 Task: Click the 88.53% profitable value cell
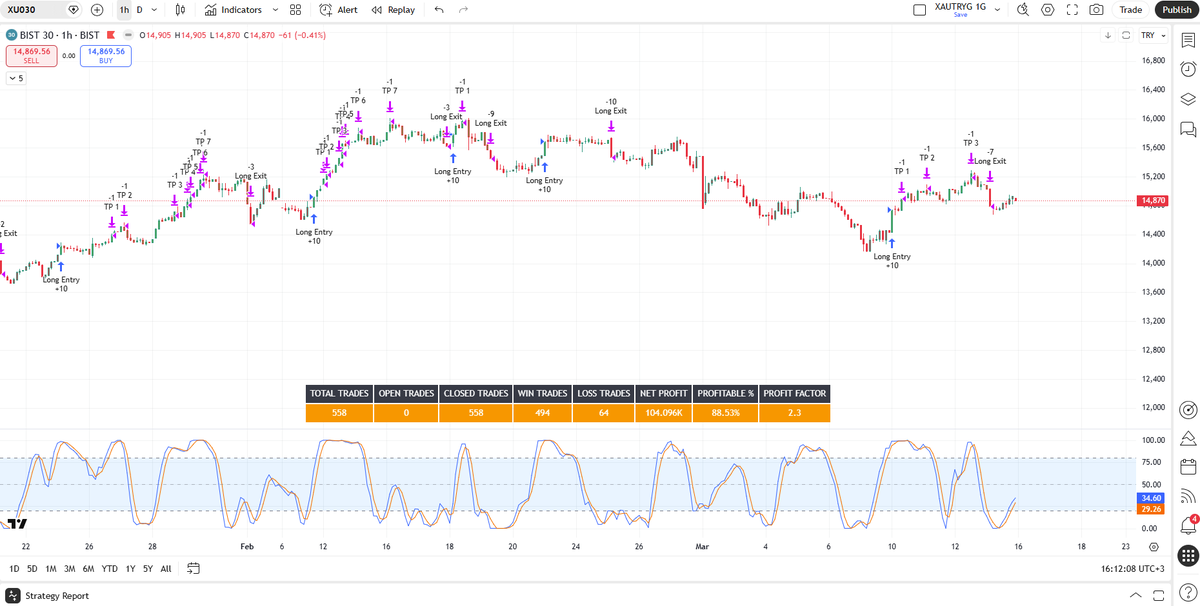click(x=725, y=412)
